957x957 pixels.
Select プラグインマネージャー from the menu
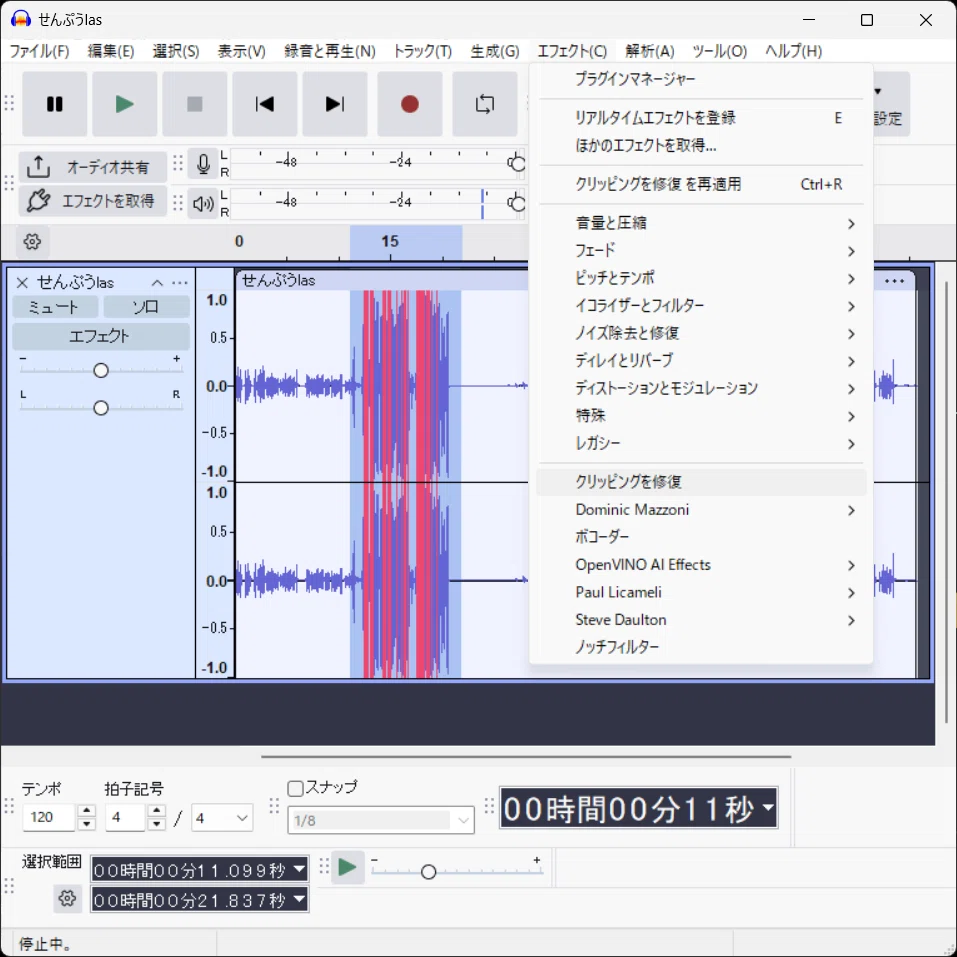coord(701,79)
